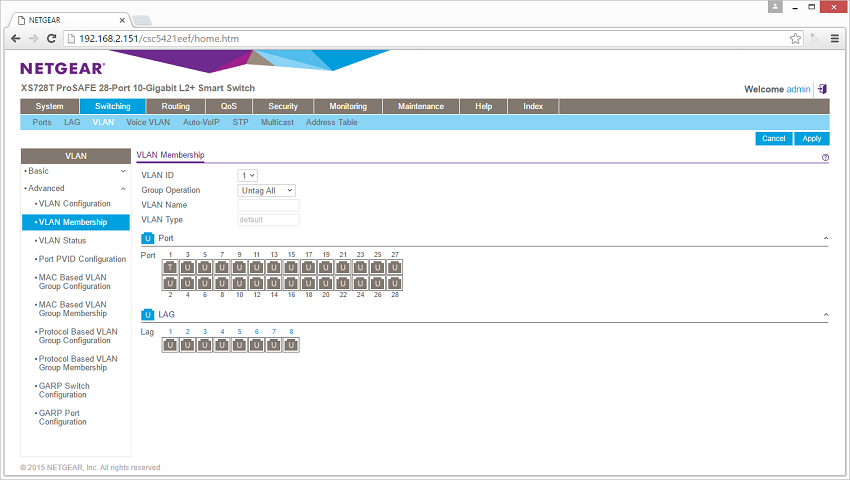Open the Help main tab

(x=484, y=106)
